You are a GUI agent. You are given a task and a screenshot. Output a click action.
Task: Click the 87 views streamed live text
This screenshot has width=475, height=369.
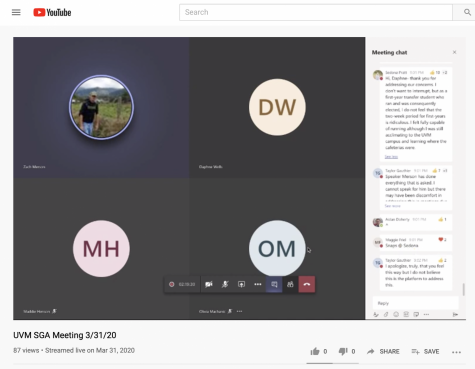[74, 350]
